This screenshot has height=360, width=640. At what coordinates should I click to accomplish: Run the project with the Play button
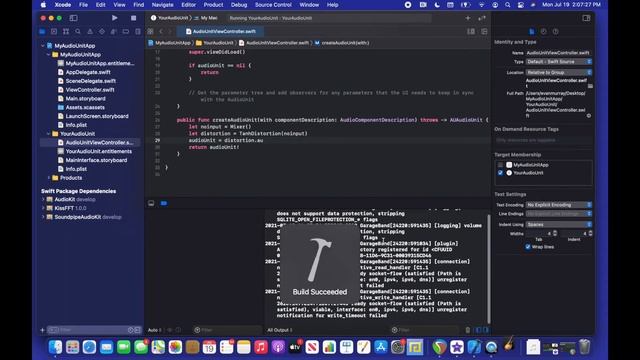coord(115,18)
